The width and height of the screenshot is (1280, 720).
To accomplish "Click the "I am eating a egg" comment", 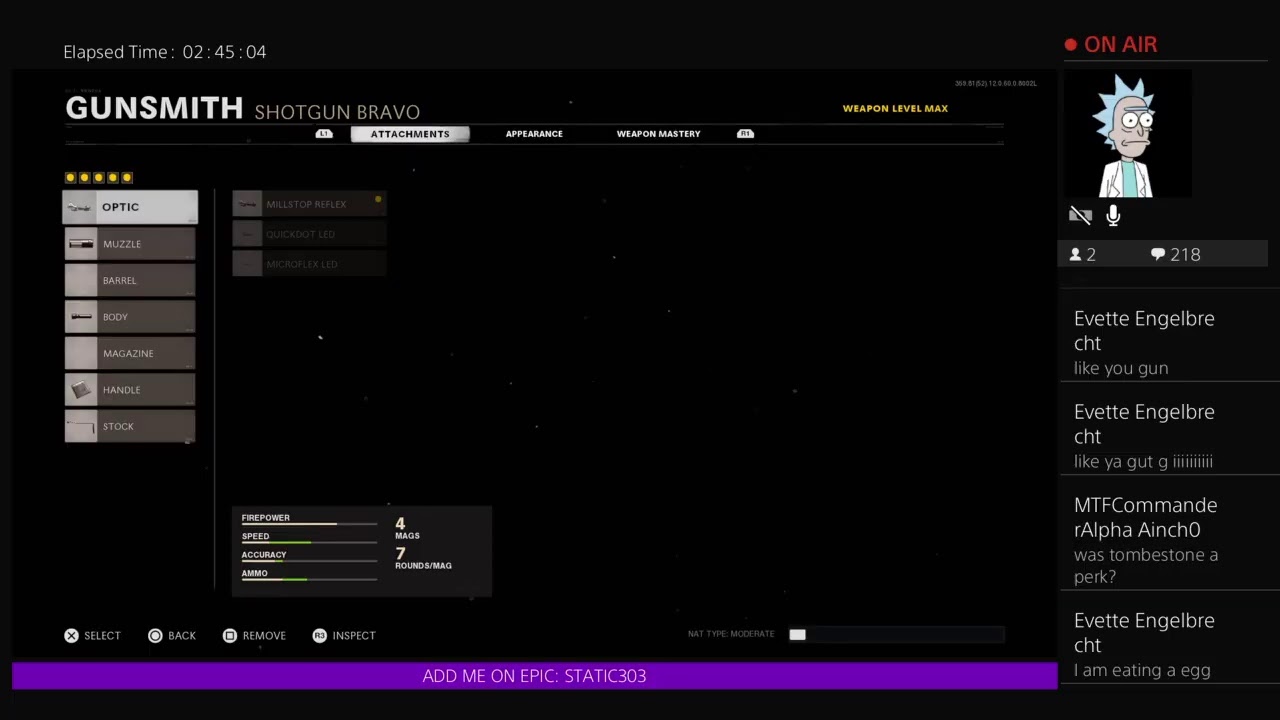I will point(1142,670).
